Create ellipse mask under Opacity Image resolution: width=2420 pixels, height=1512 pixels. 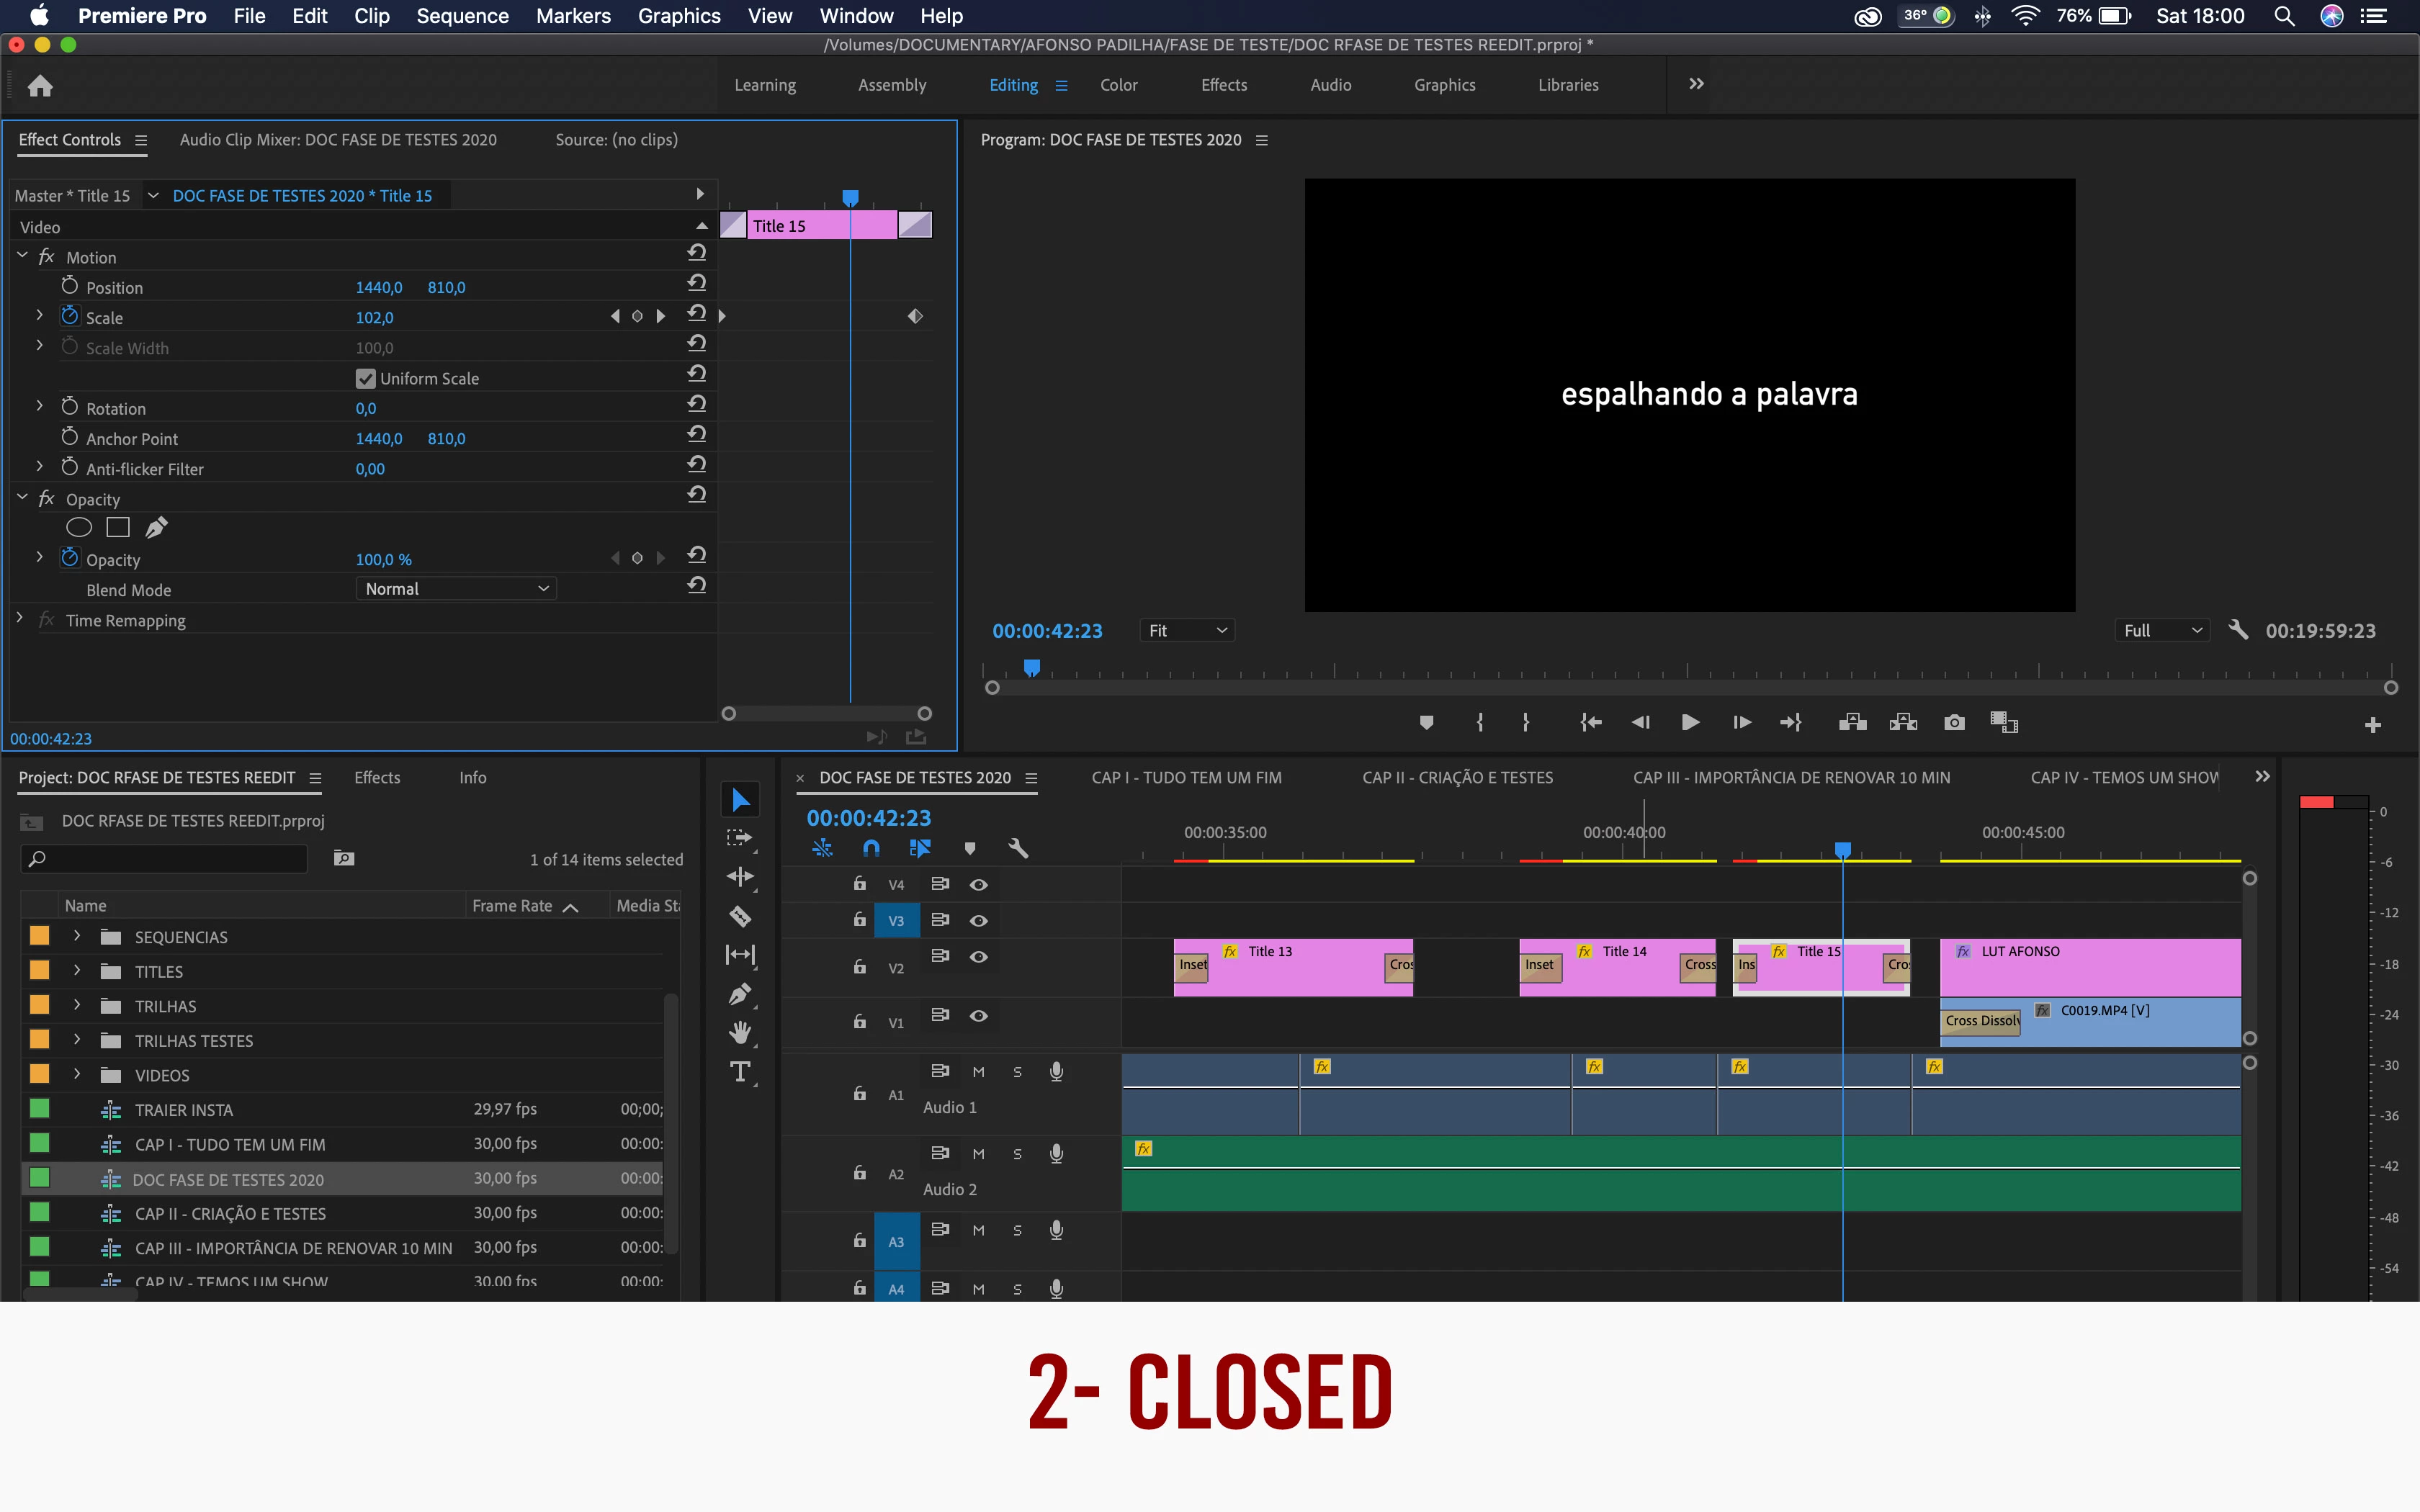point(79,527)
